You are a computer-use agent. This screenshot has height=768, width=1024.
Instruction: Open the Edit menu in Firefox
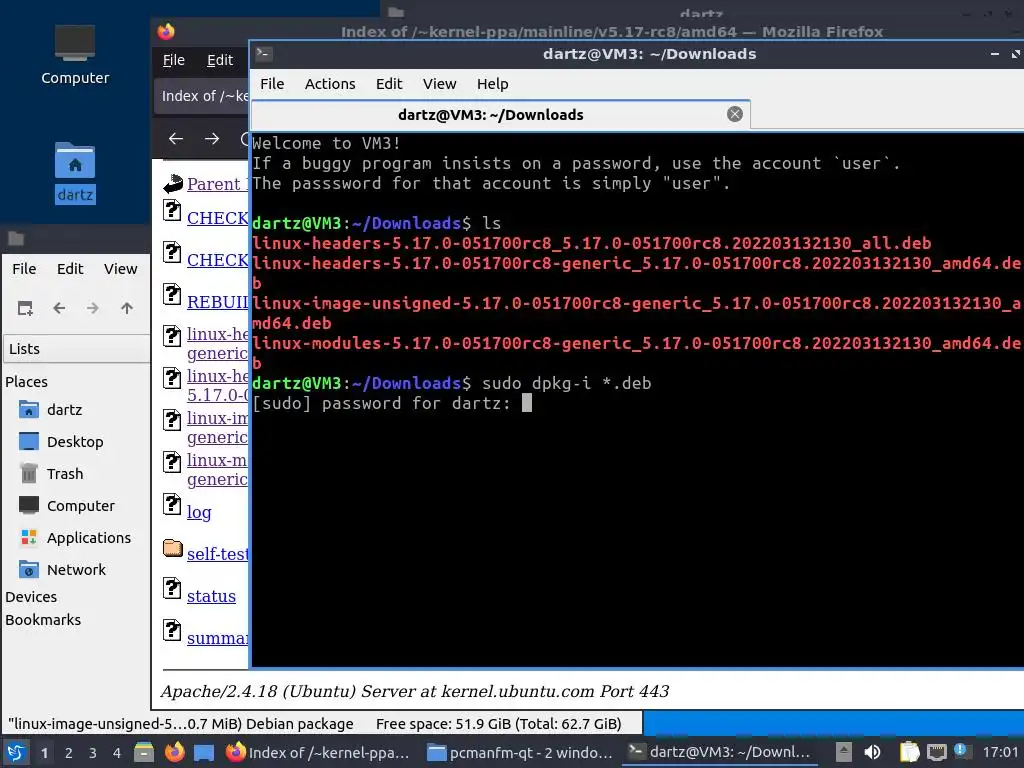click(x=219, y=60)
